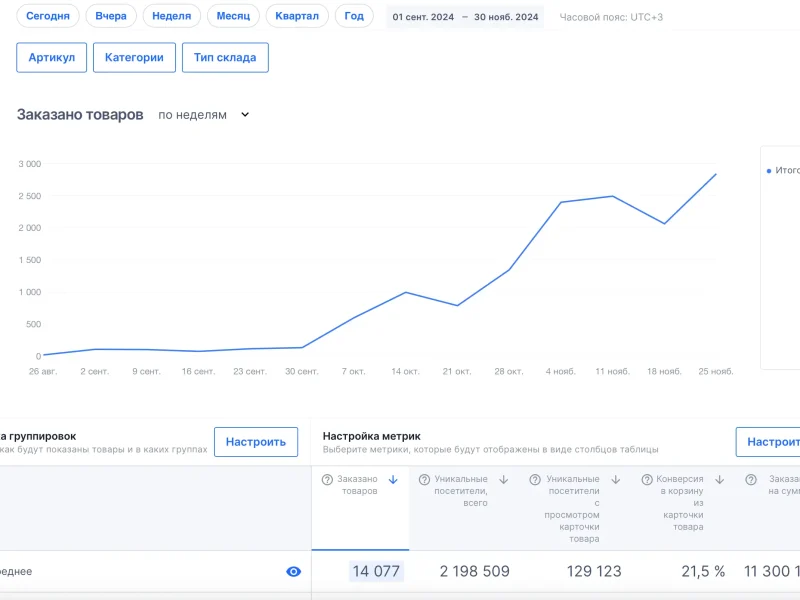The height and width of the screenshot is (600, 800).
Task: Click help icon beside 'Заказано товаров' column
Action: coord(327,480)
